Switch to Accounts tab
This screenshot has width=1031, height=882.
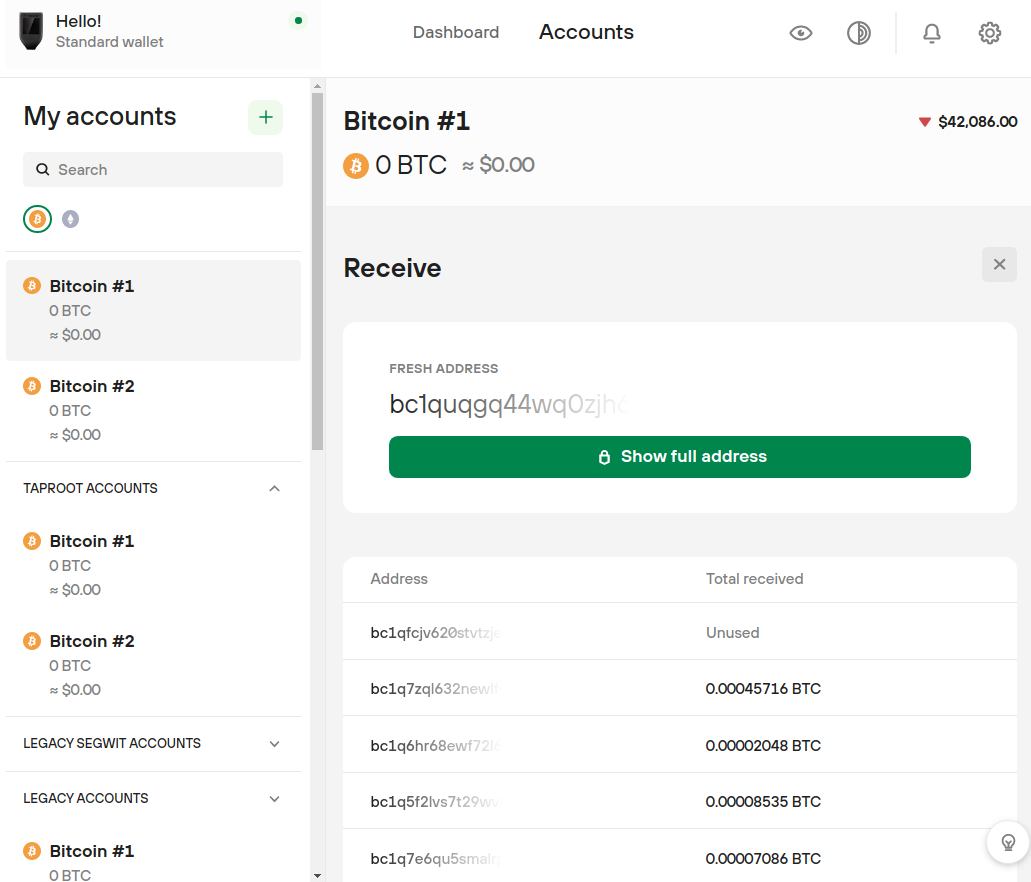point(587,32)
